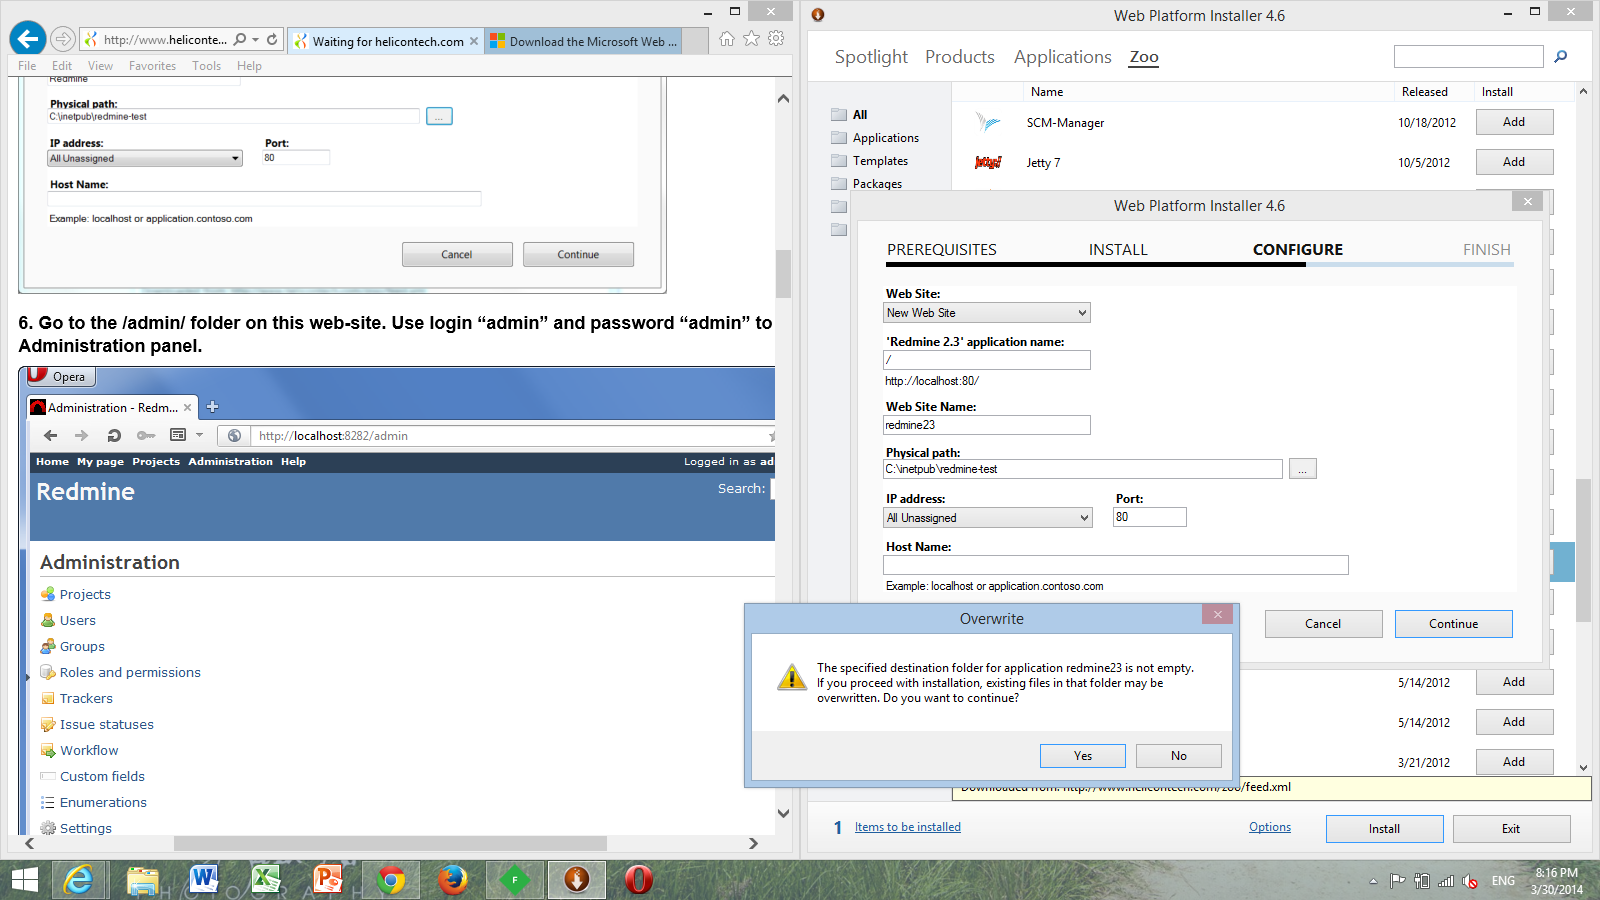1600x900 pixels.
Task: Click the Exit button
Action: pos(1511,829)
